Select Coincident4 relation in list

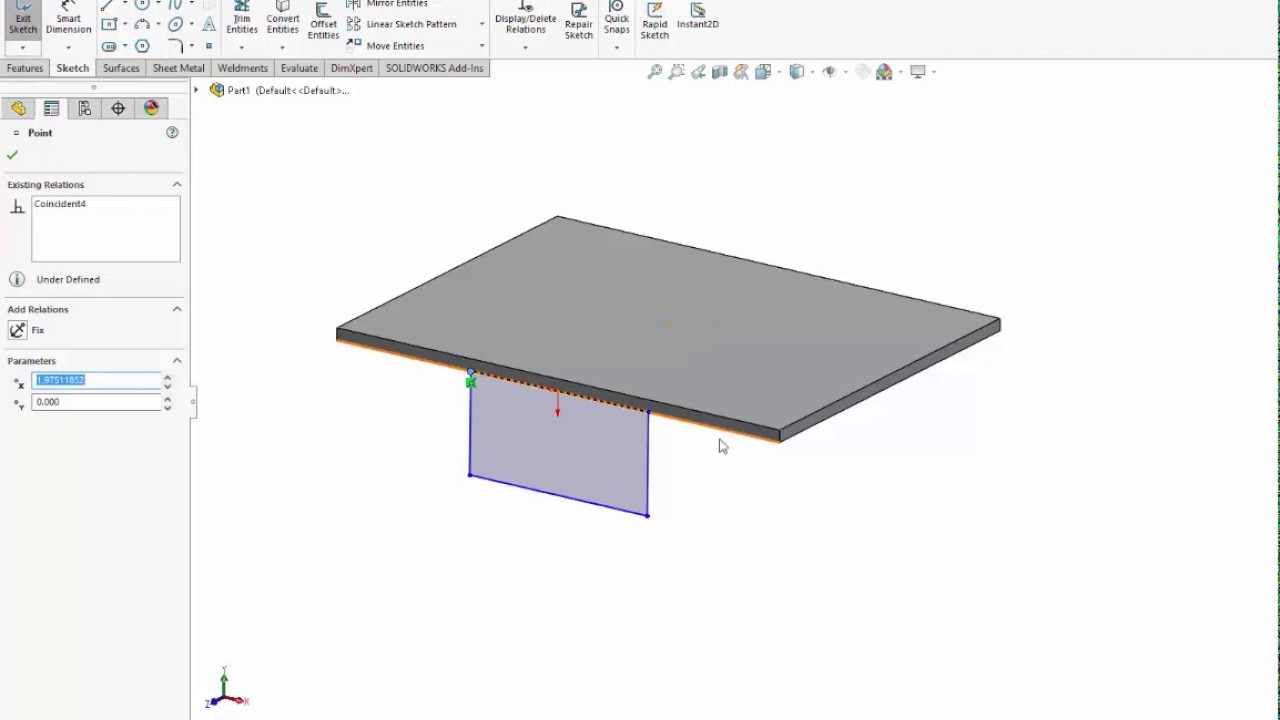[60, 204]
